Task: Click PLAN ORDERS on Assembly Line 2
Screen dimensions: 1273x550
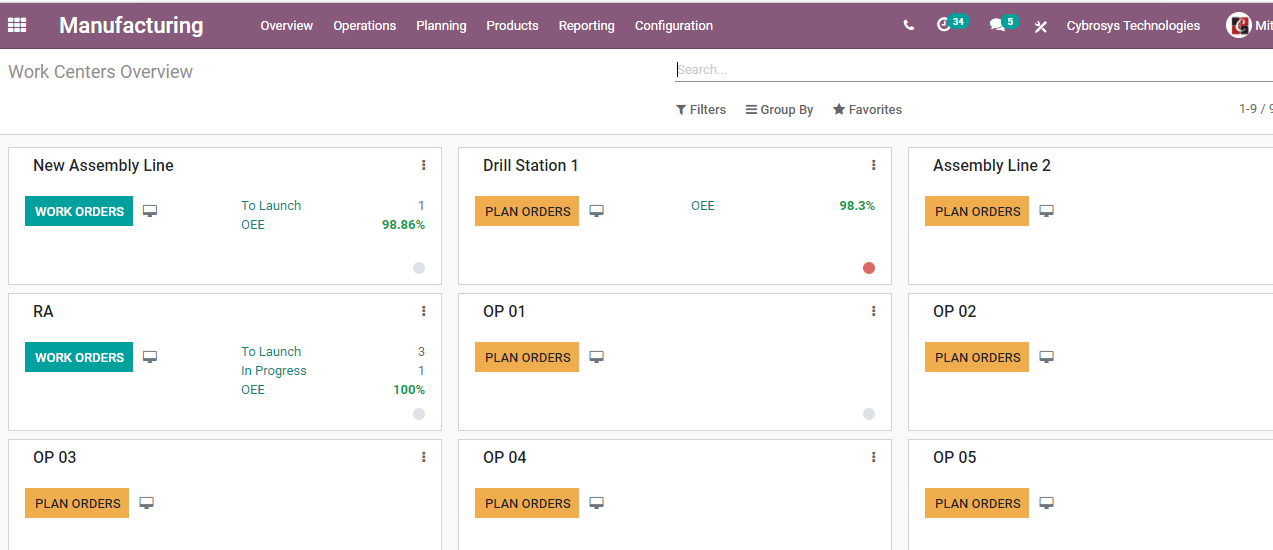Action: 977,211
